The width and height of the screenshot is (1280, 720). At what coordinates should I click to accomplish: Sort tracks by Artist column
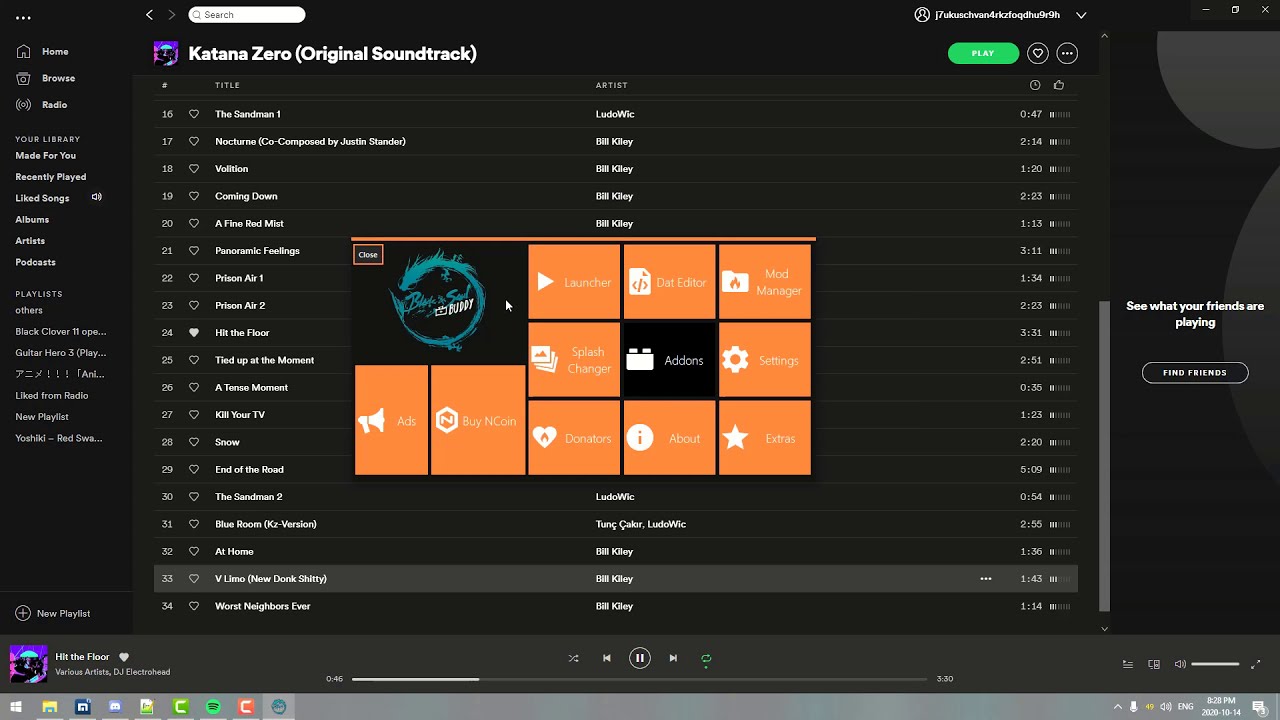(x=612, y=85)
